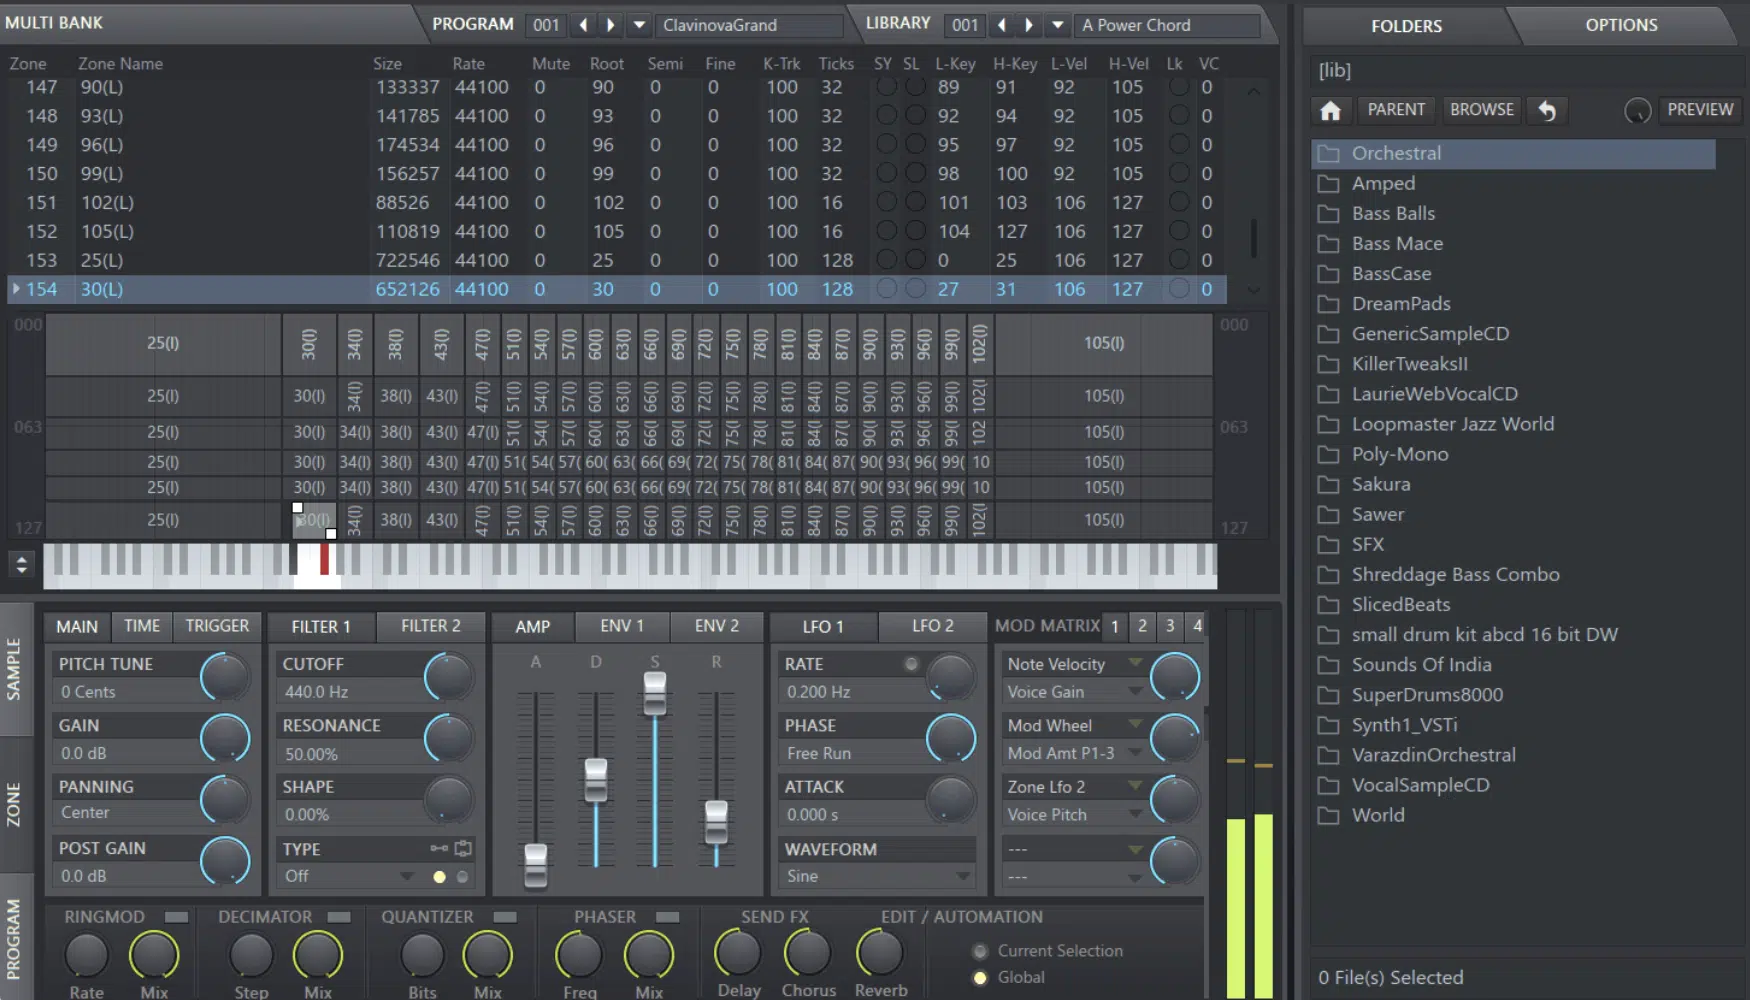
Task: Click the envelope Sustain fader
Action: pos(655,693)
